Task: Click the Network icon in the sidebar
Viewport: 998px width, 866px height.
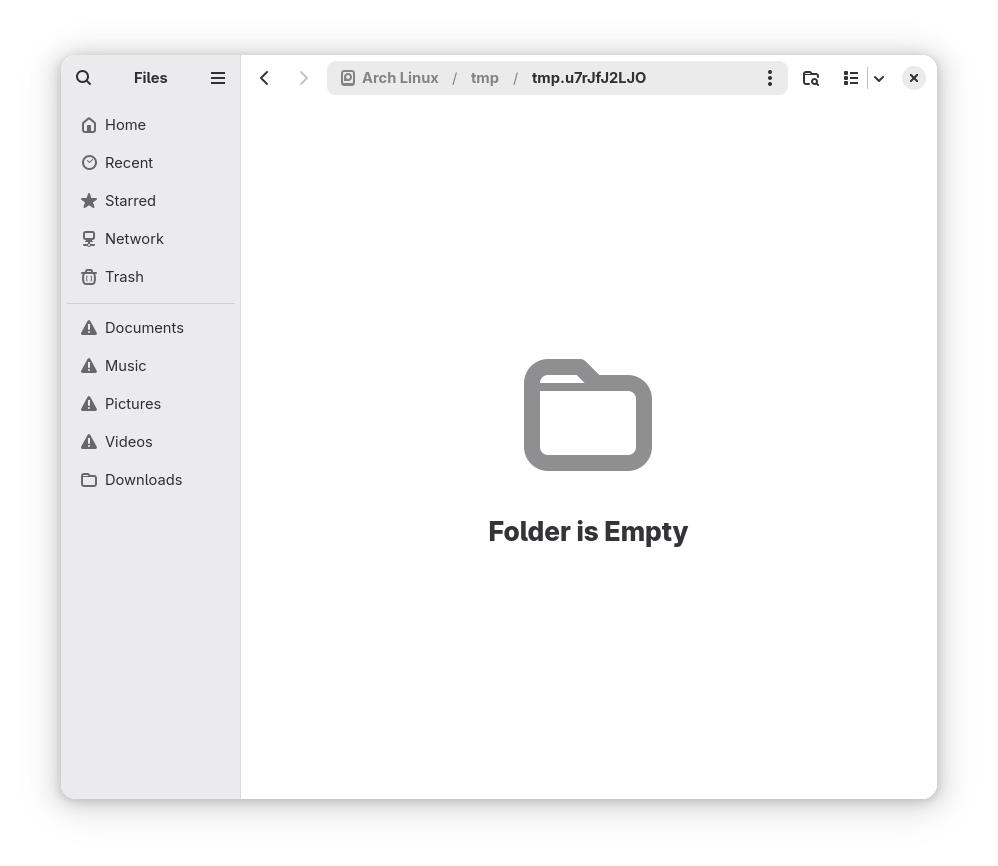Action: pyautogui.click(x=89, y=239)
